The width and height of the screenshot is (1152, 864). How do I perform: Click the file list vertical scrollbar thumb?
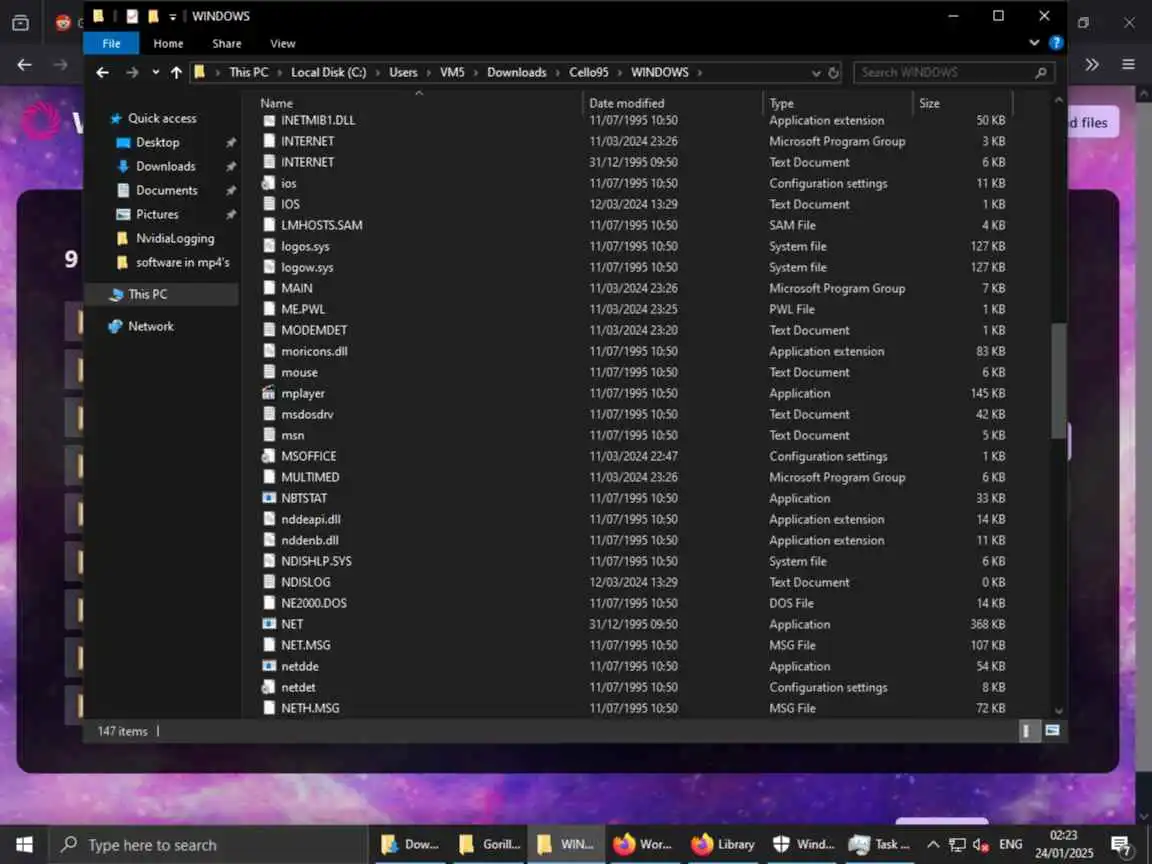1058,381
